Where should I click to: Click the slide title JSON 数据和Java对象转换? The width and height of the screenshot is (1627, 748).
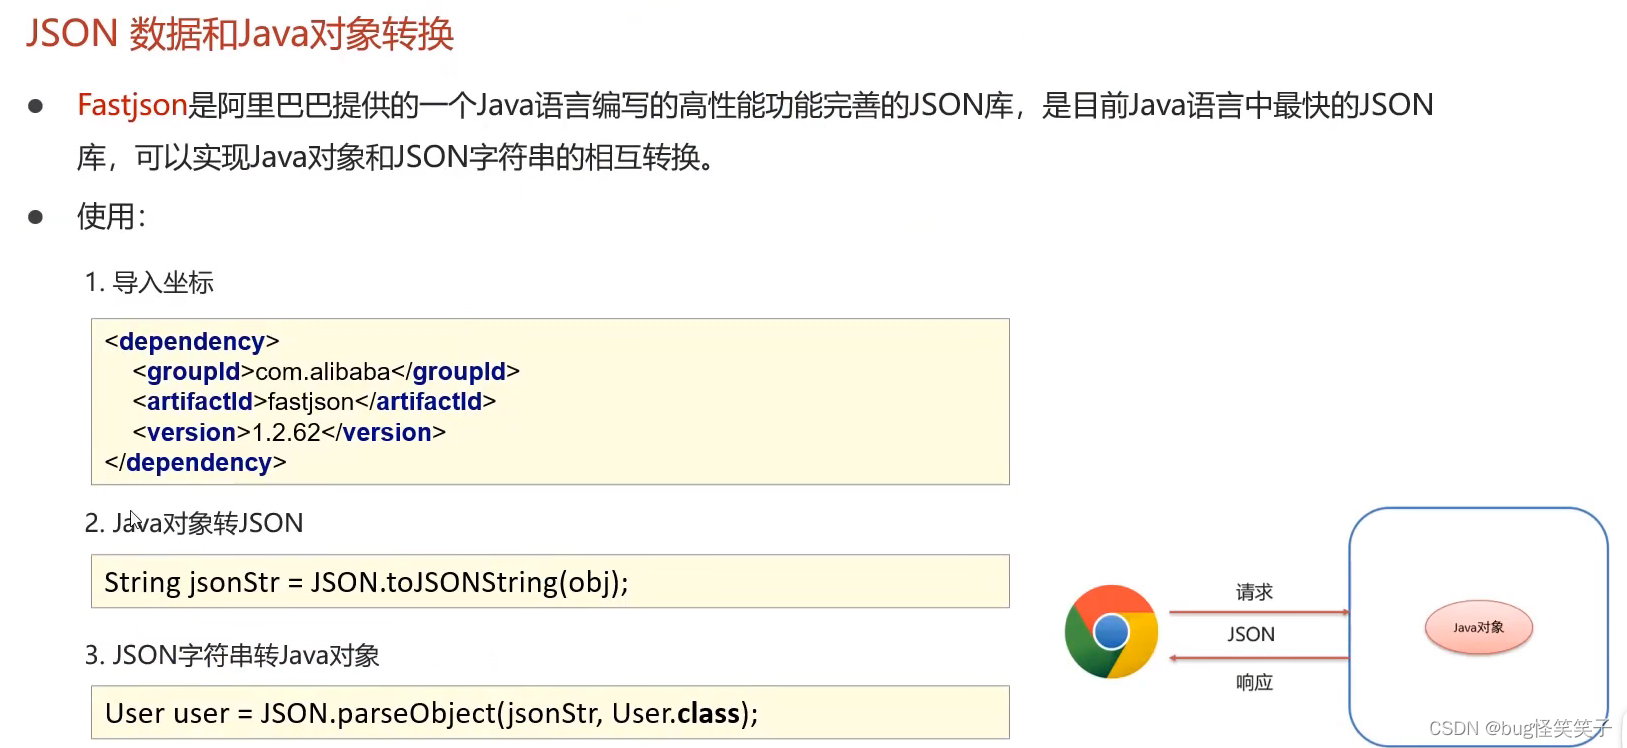point(240,33)
